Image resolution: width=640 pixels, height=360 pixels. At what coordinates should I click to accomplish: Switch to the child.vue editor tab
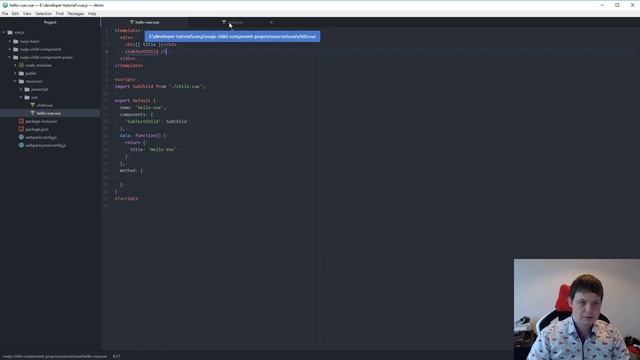[233, 22]
